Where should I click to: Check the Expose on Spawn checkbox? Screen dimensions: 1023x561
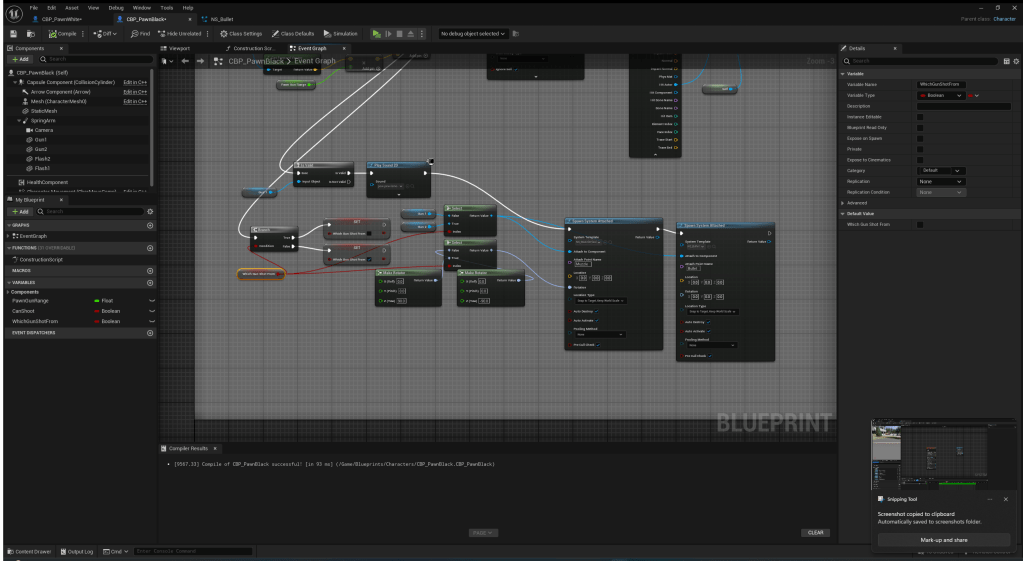pos(921,139)
